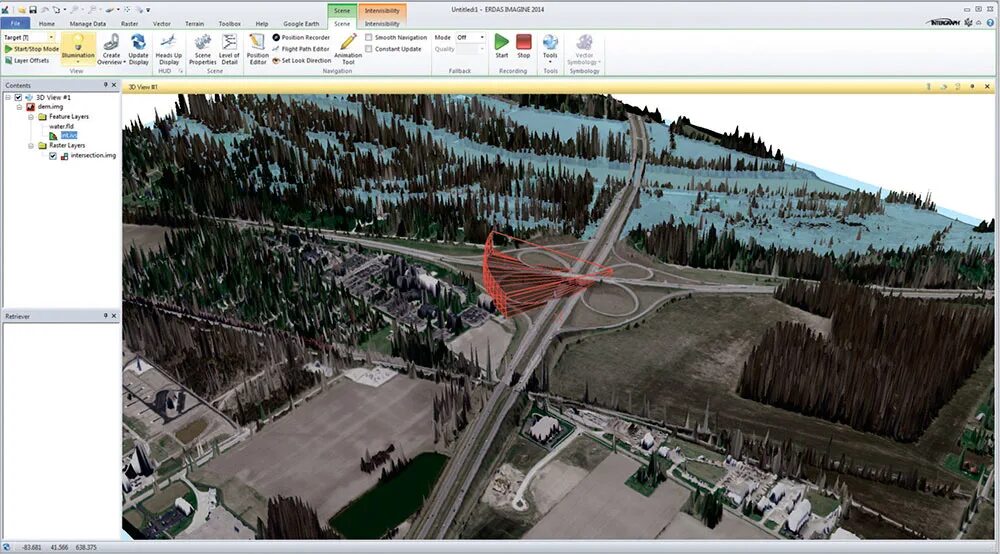Open the File menu
This screenshot has width=1000, height=554.
15,24
